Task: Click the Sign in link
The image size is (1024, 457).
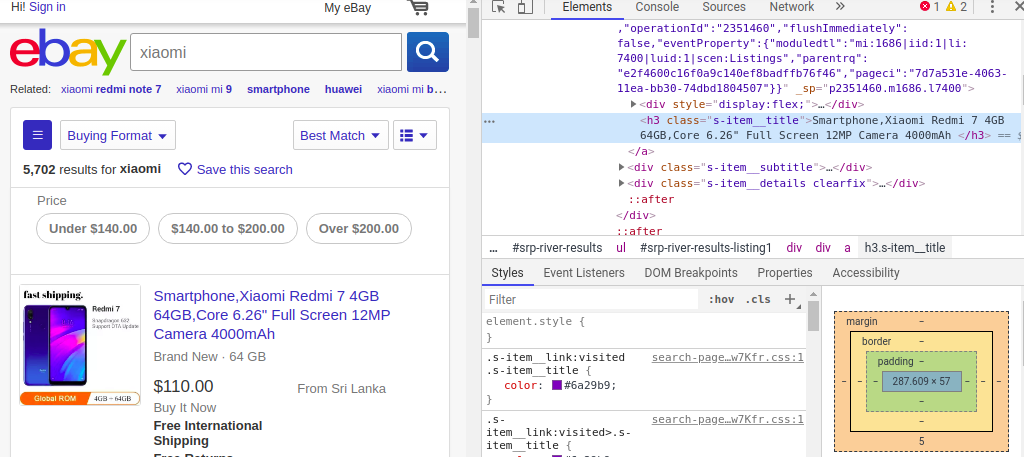Action: click(x=48, y=7)
